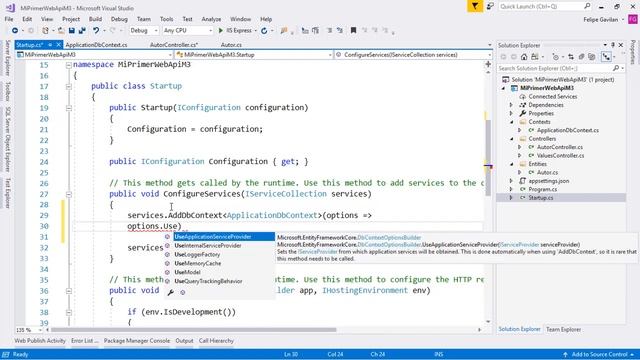Collapse the ConfigureServices method at line 27

click(x=69, y=194)
